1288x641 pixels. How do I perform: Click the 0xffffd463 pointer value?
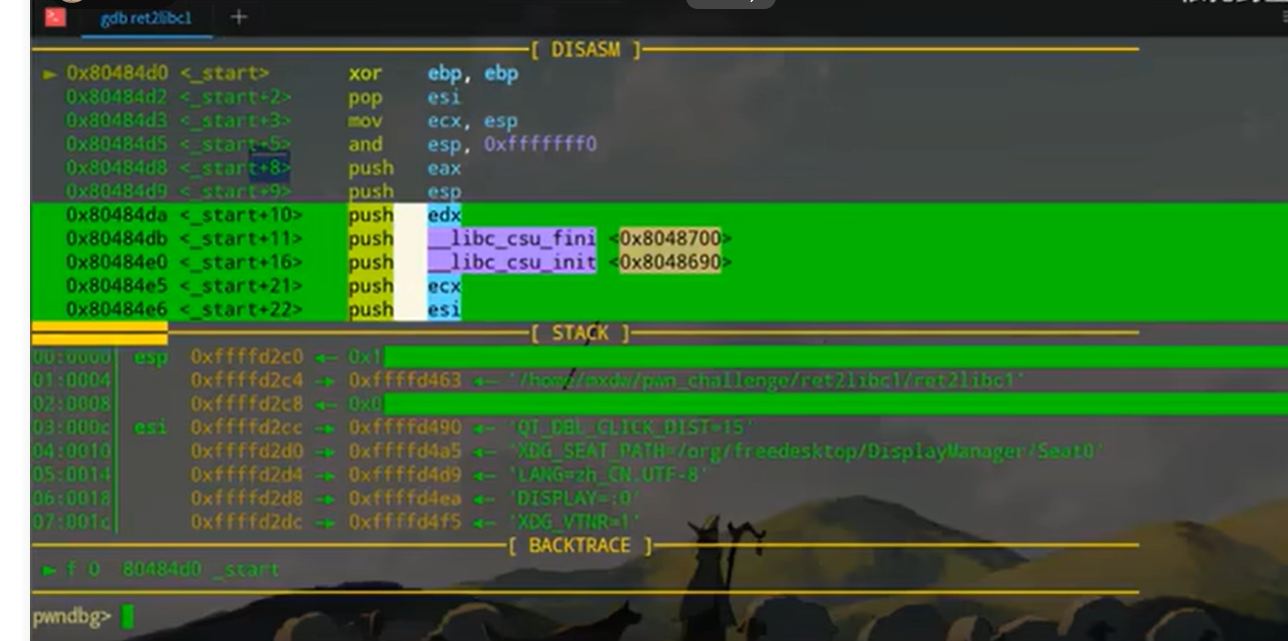point(405,381)
